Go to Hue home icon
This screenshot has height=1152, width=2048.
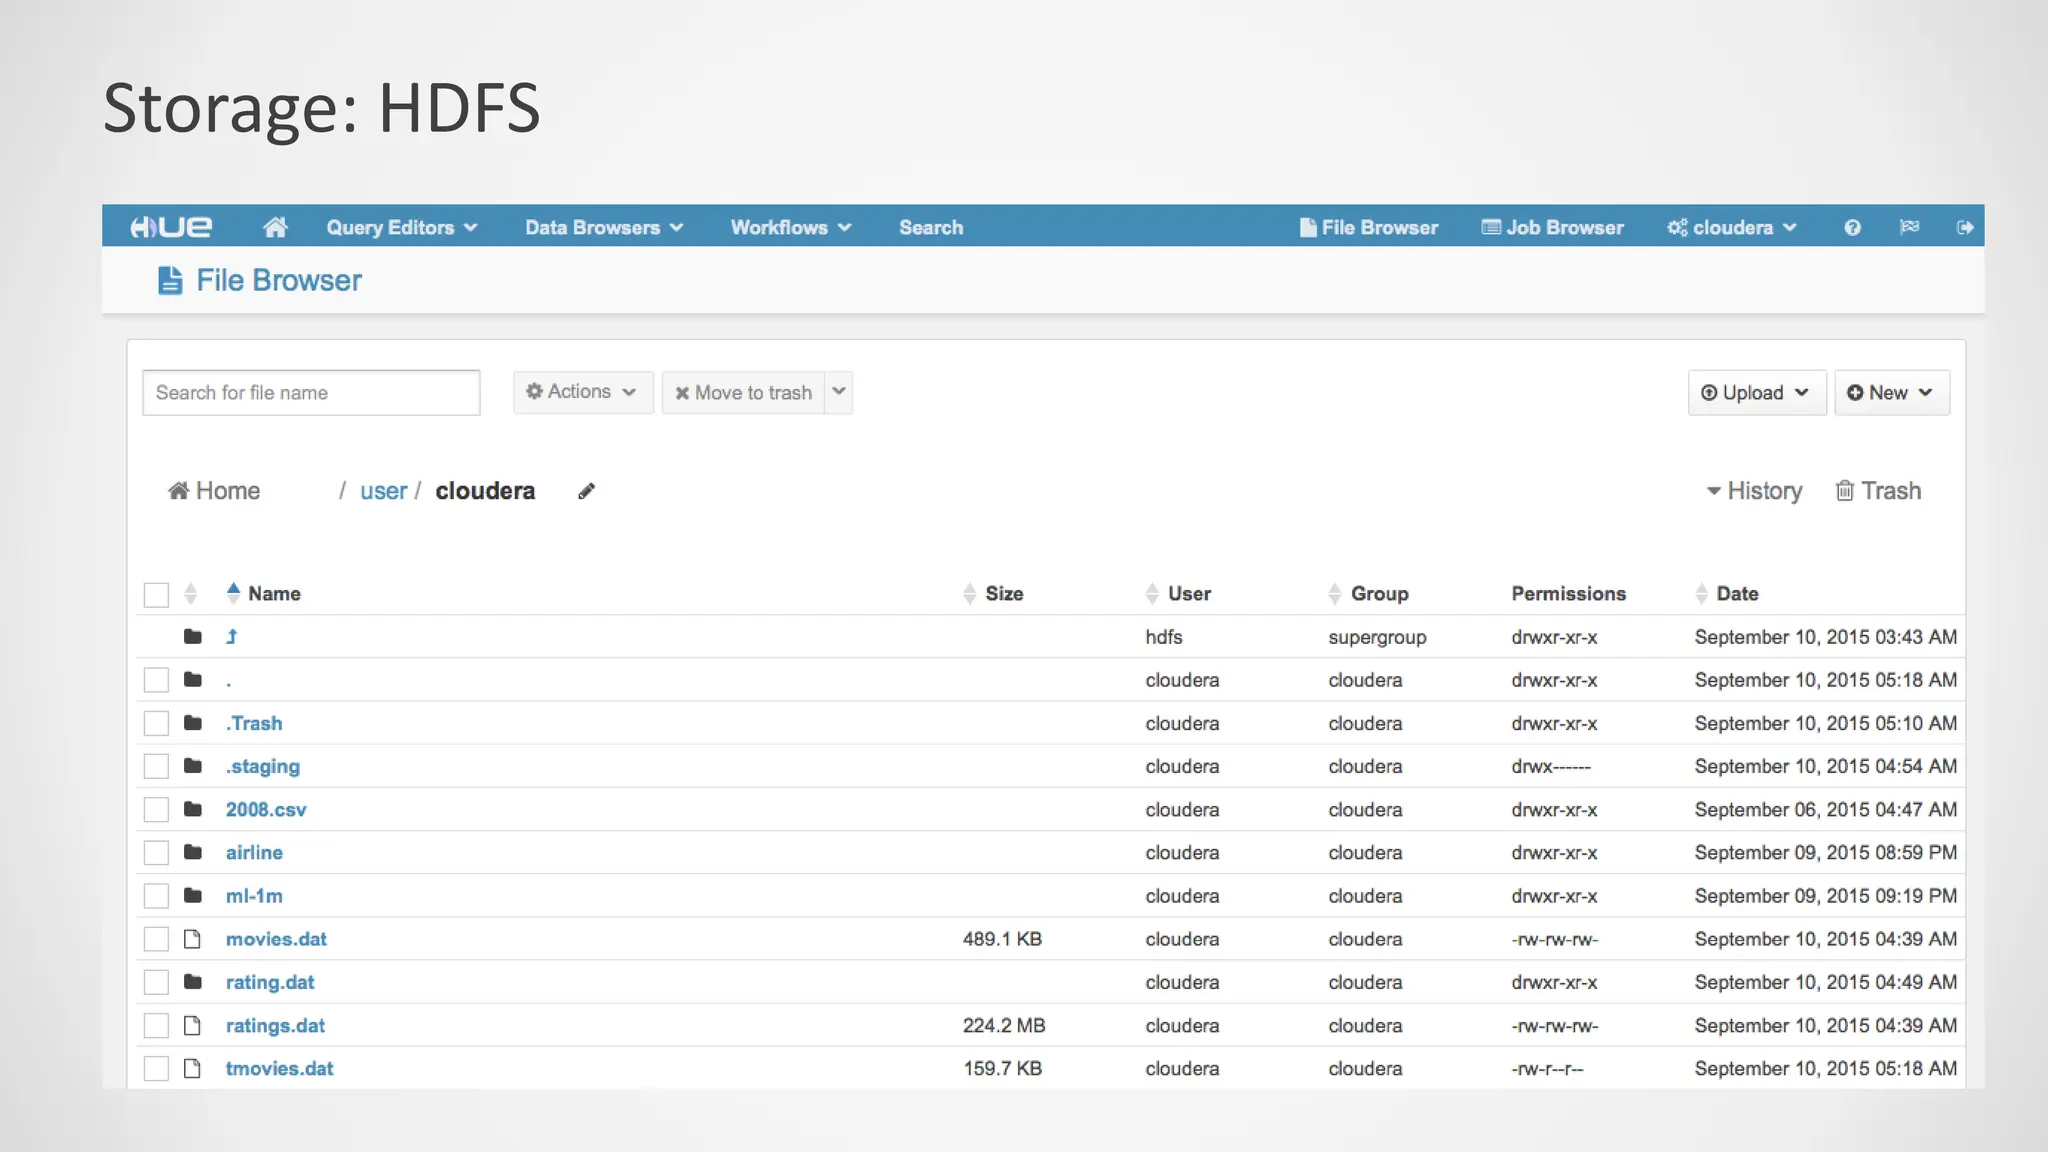click(x=275, y=227)
